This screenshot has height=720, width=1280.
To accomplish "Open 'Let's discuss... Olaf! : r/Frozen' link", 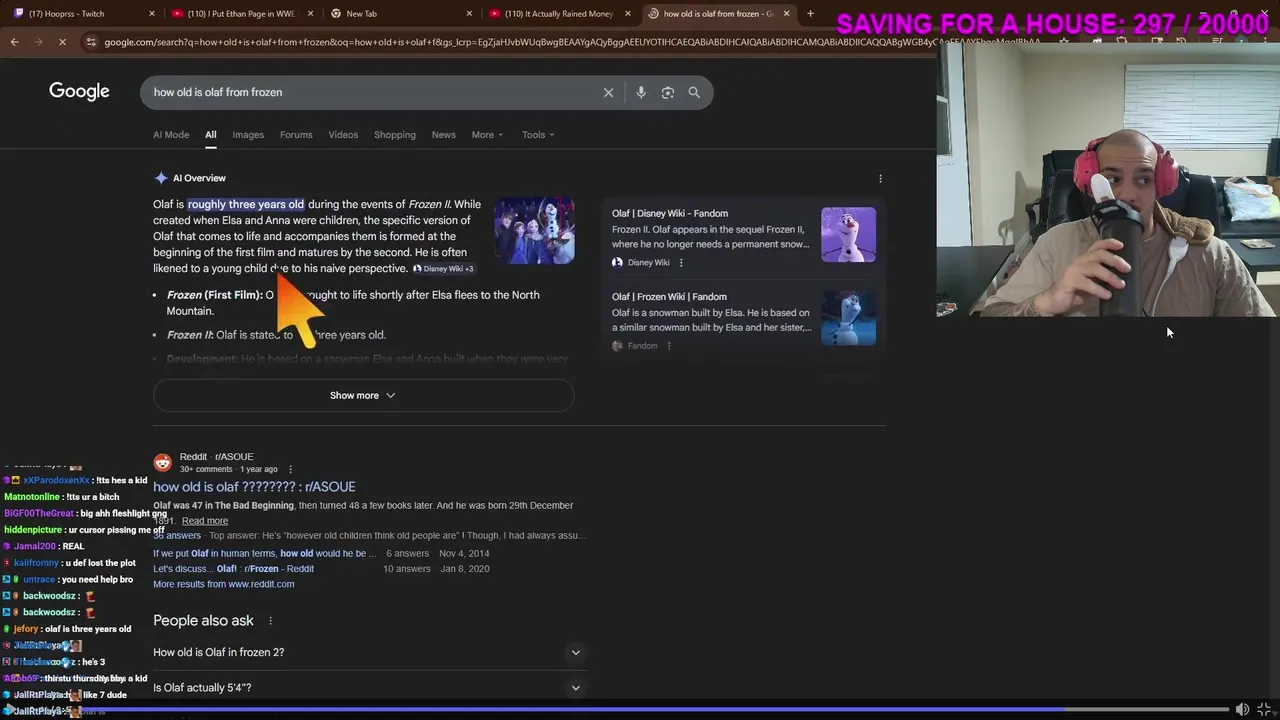I will tap(233, 569).
